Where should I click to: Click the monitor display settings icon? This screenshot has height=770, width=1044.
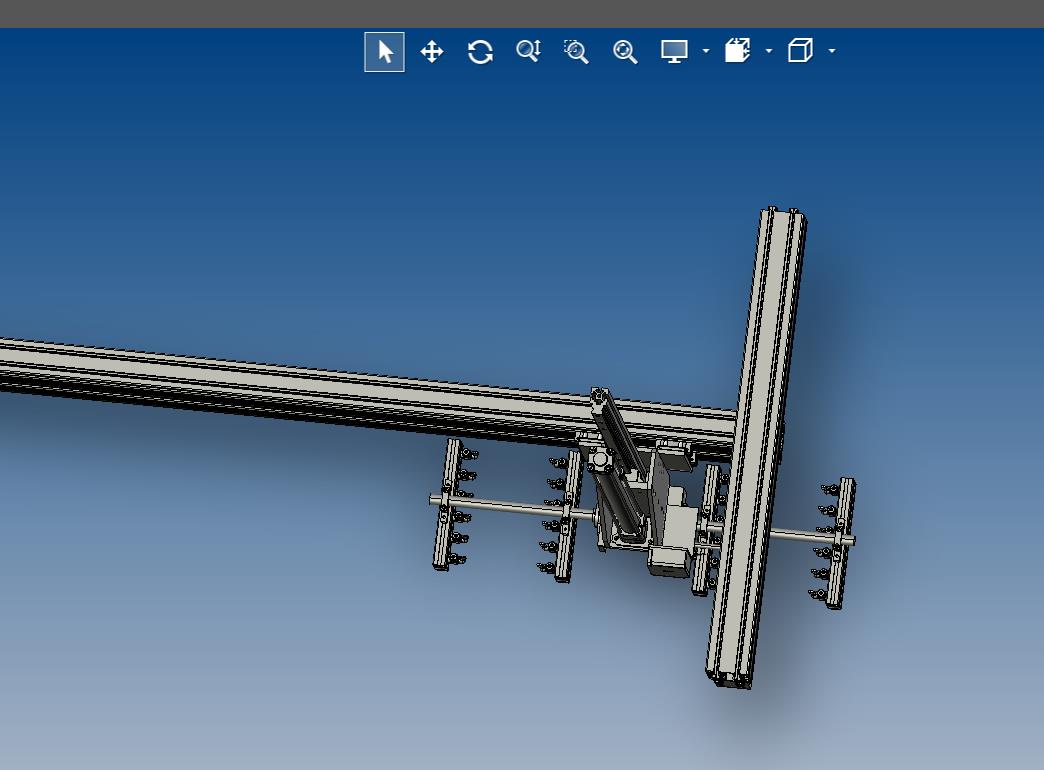pos(674,51)
